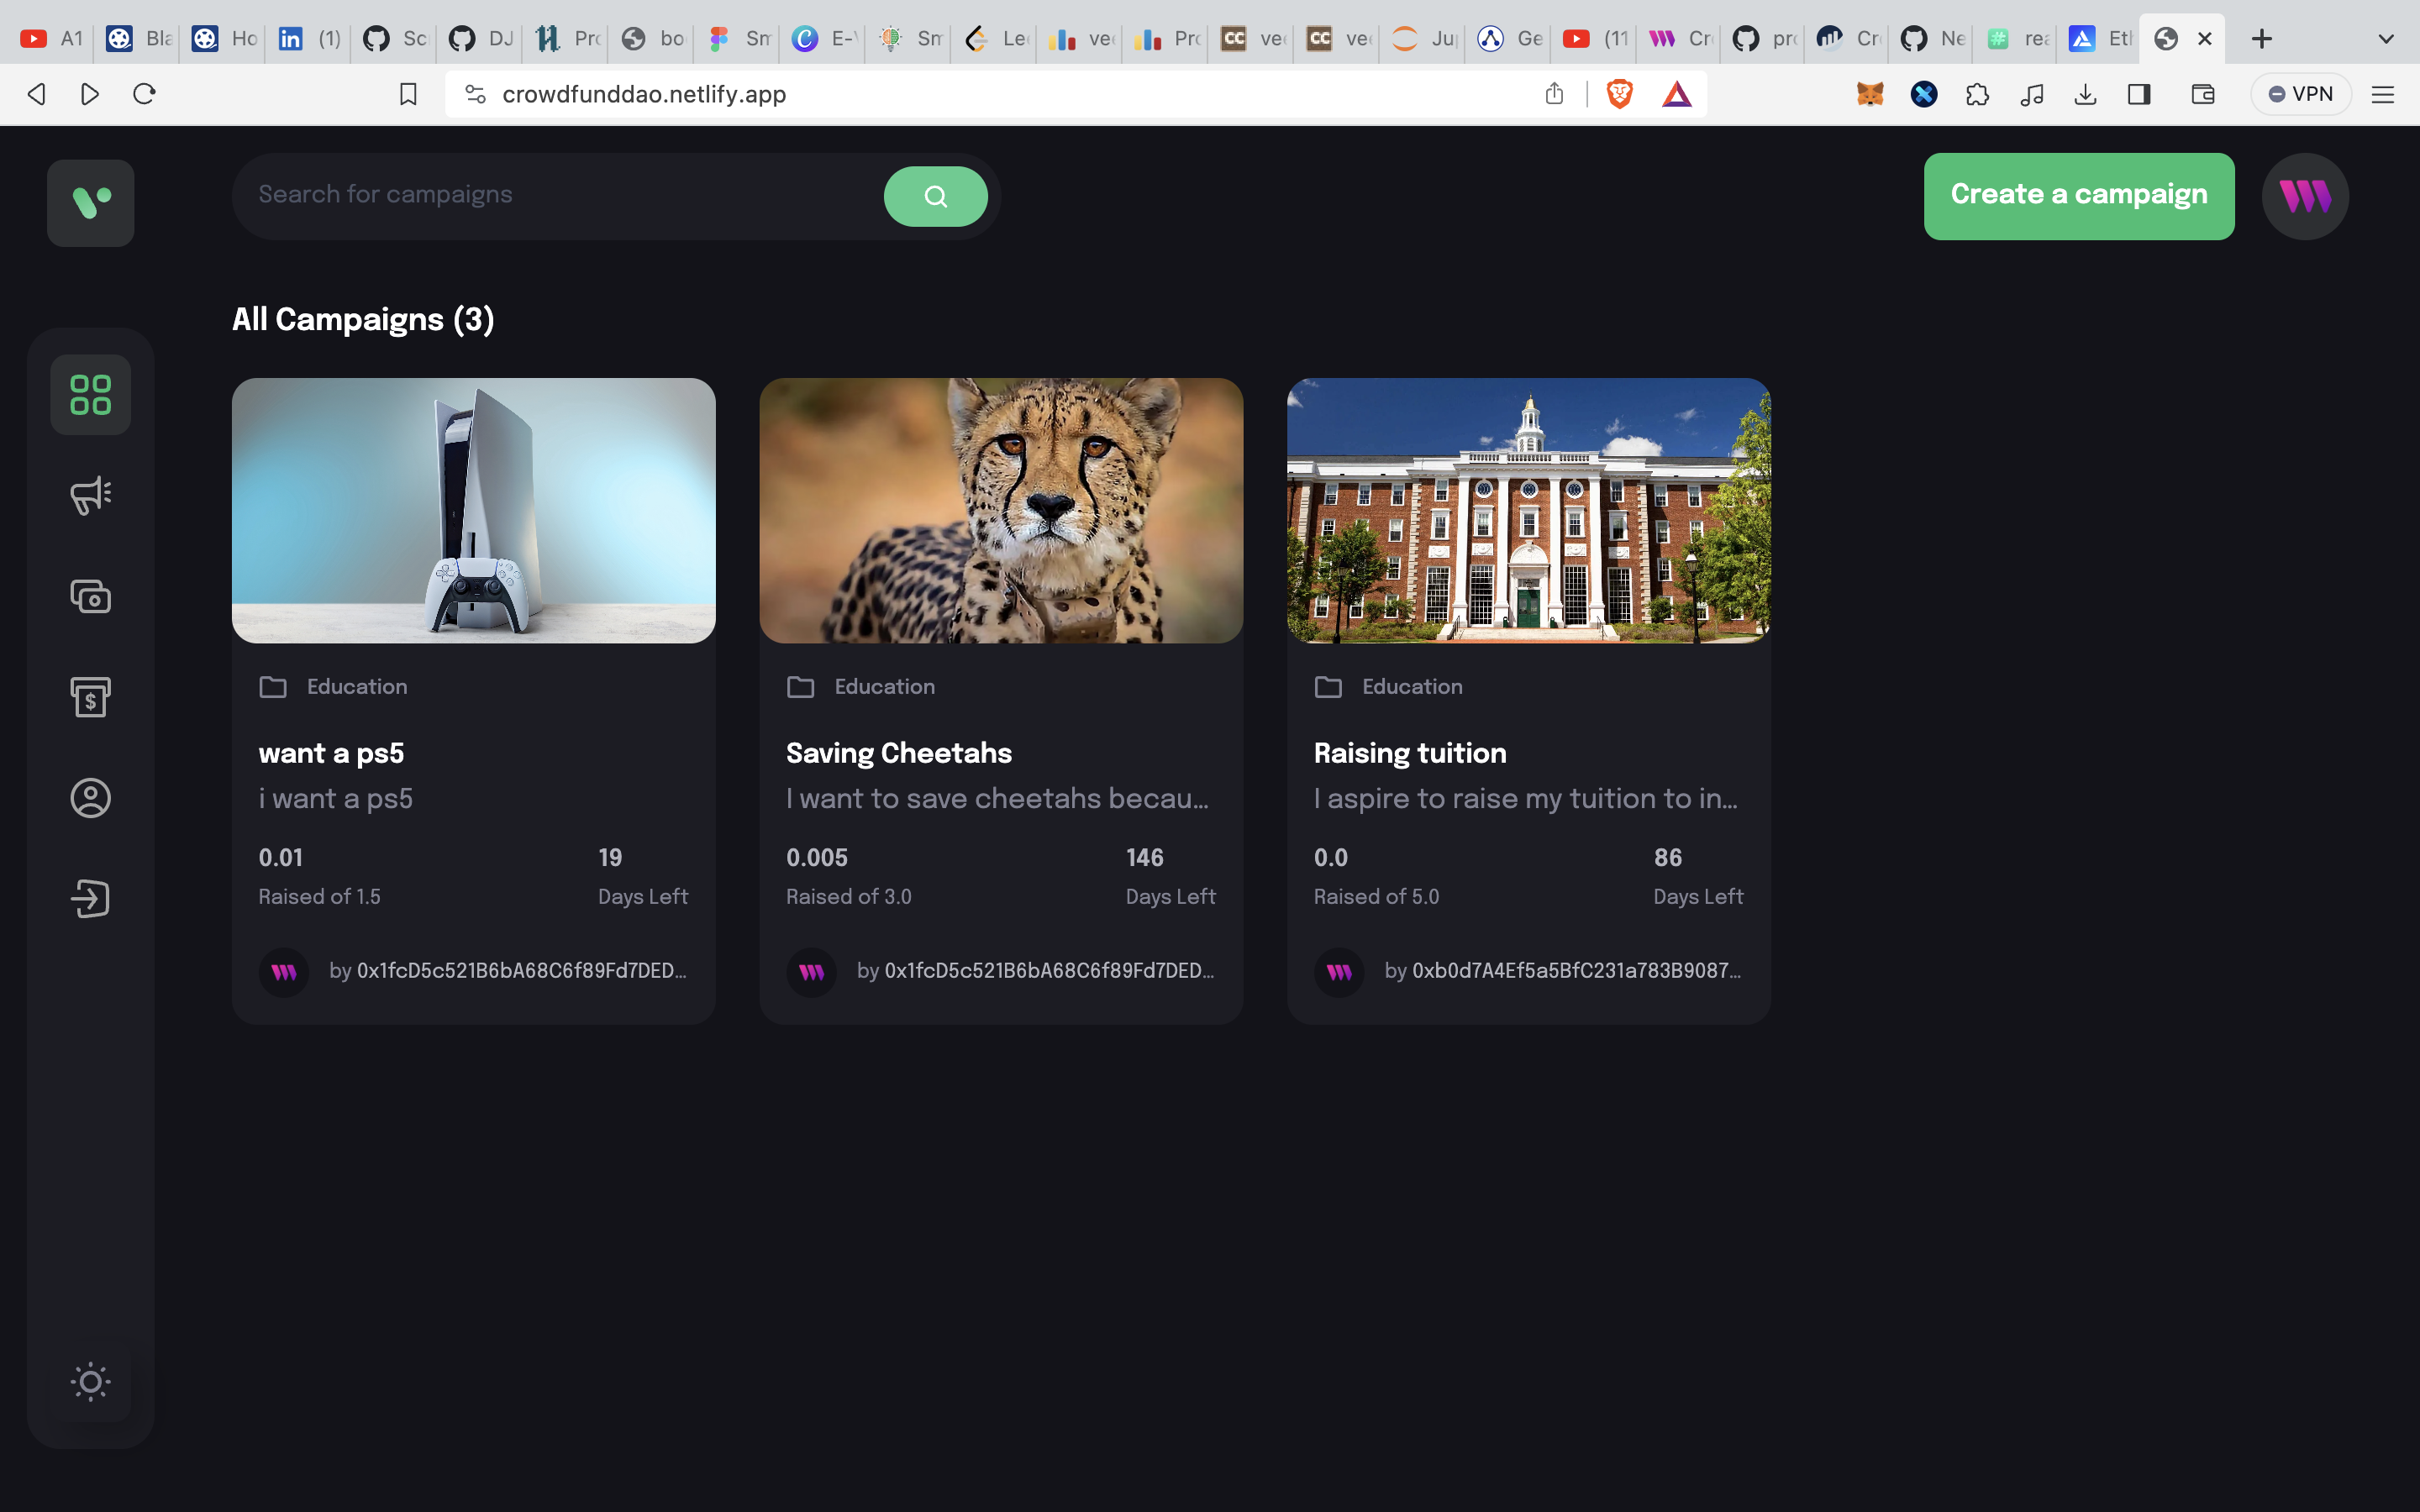Open the browser hamburger menu
The image size is (2420, 1512).
(2384, 93)
